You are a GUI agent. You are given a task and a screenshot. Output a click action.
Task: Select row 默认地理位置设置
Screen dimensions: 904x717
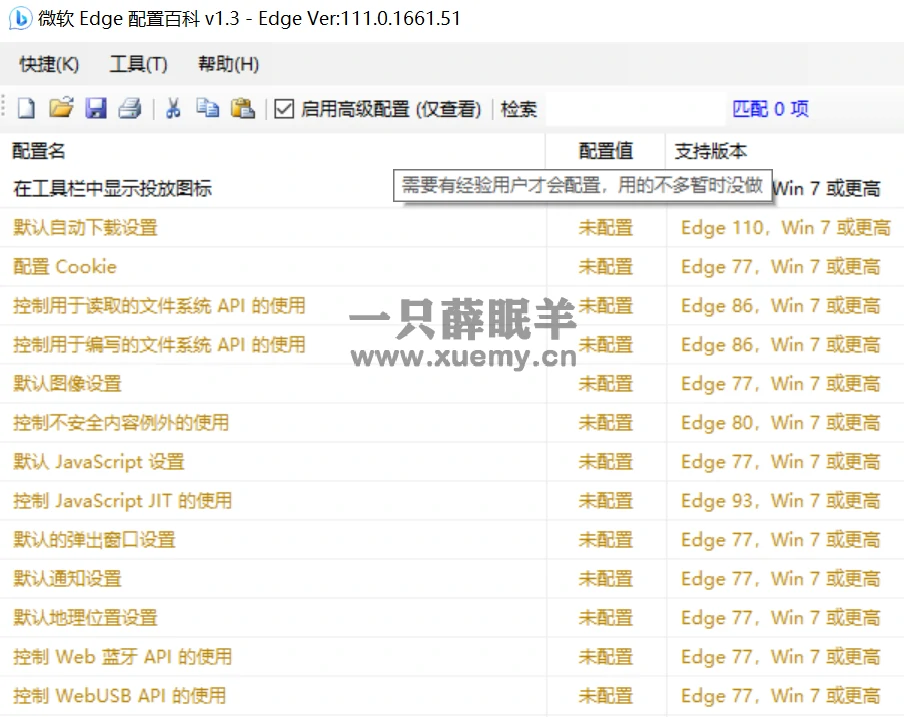point(452,618)
